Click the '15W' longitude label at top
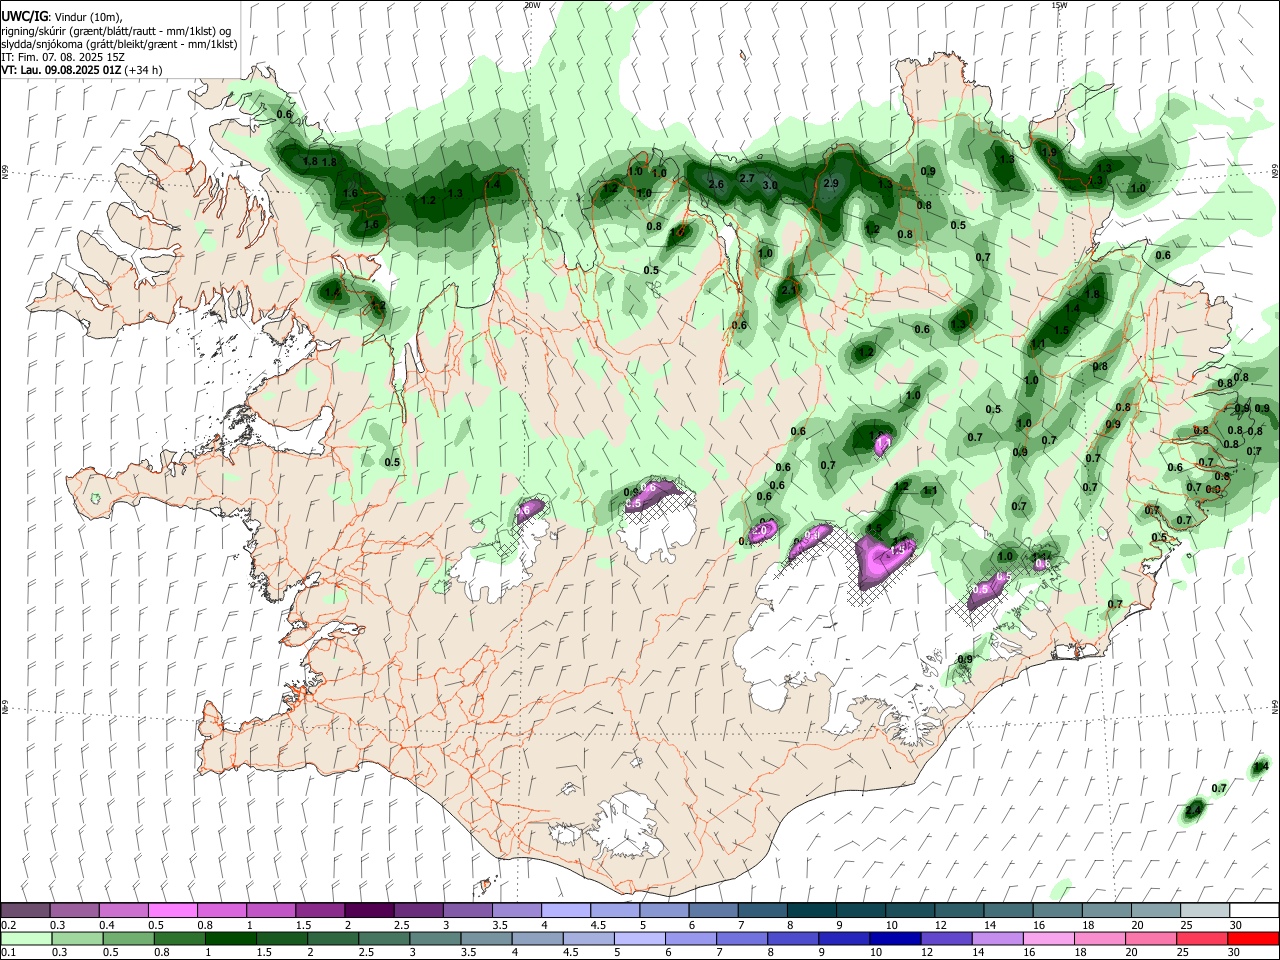Viewport: 1280px width, 960px height. pyautogui.click(x=1059, y=5)
